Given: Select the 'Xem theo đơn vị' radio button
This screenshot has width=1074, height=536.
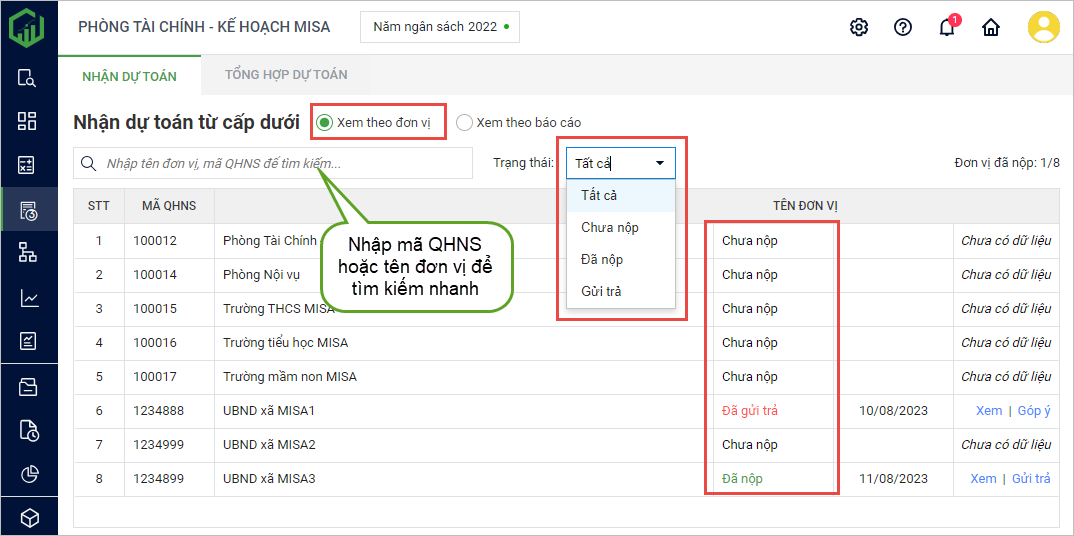Looking at the screenshot, I should click(x=325, y=123).
